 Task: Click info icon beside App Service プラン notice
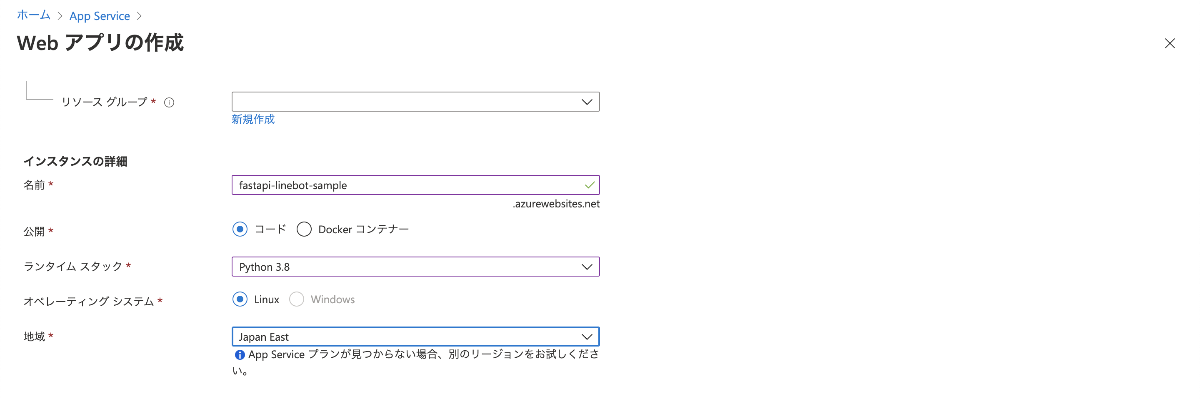[x=239, y=355]
